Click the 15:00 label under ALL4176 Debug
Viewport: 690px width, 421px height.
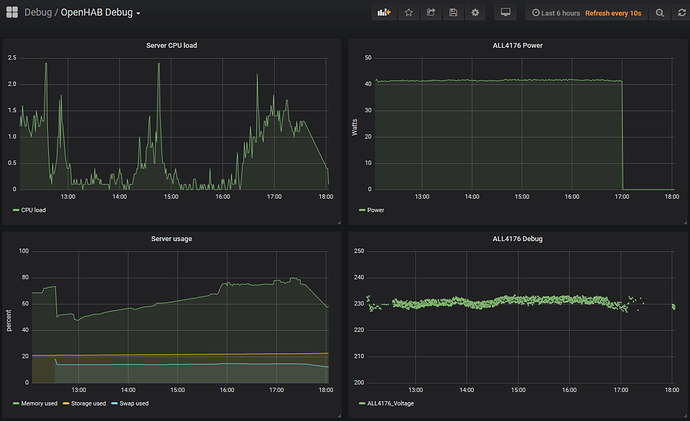pos(518,390)
